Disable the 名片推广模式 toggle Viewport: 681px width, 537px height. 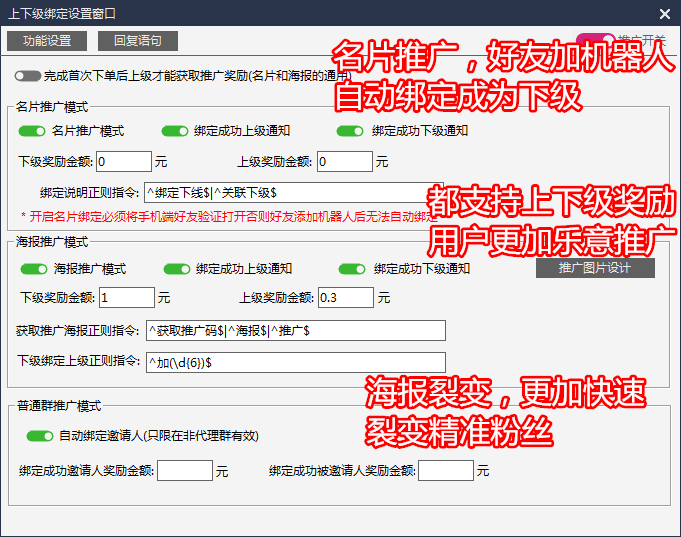(x=32, y=131)
